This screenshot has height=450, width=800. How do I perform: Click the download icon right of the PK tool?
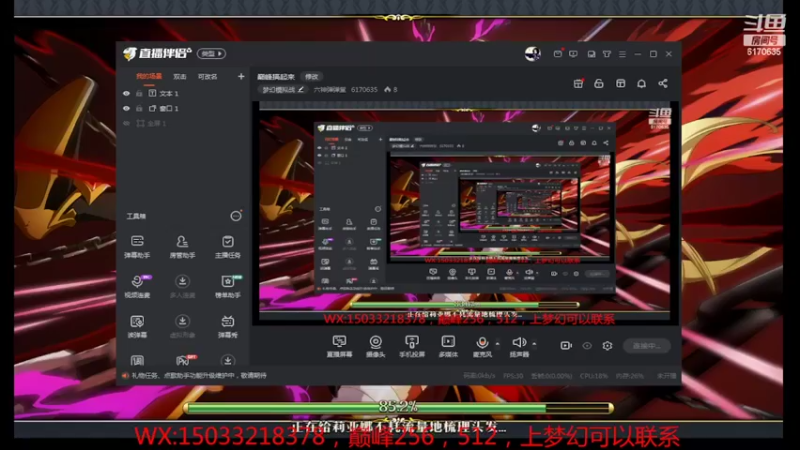coord(228,360)
